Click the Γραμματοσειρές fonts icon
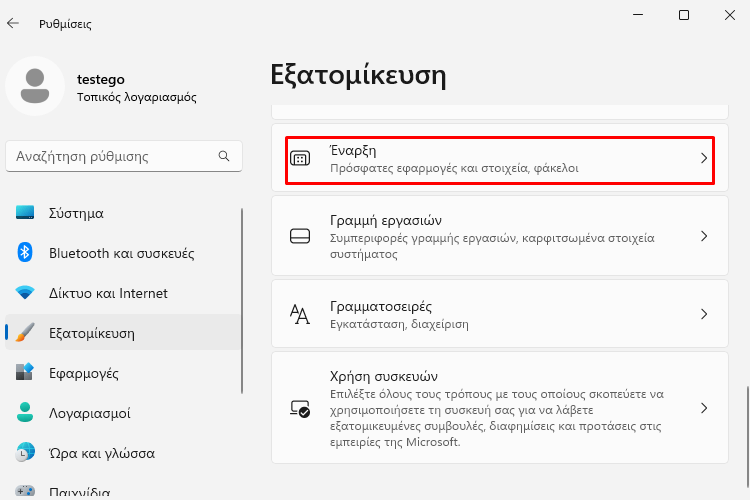 point(300,314)
